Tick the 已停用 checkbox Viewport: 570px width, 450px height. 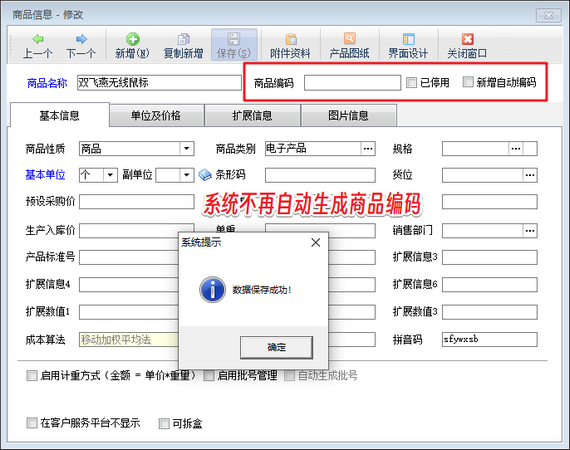pyautogui.click(x=411, y=83)
